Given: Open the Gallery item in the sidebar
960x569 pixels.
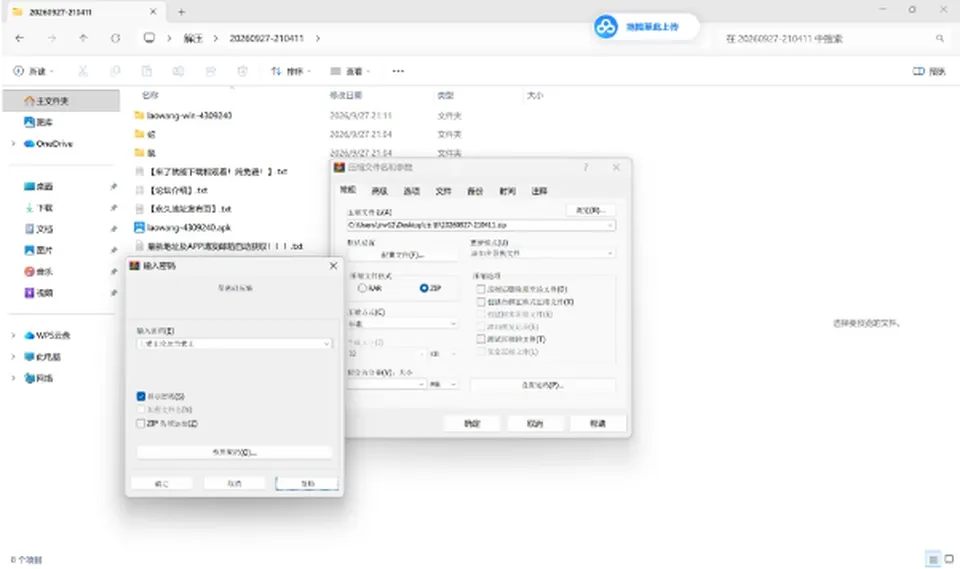Looking at the screenshot, I should pos(38,122).
